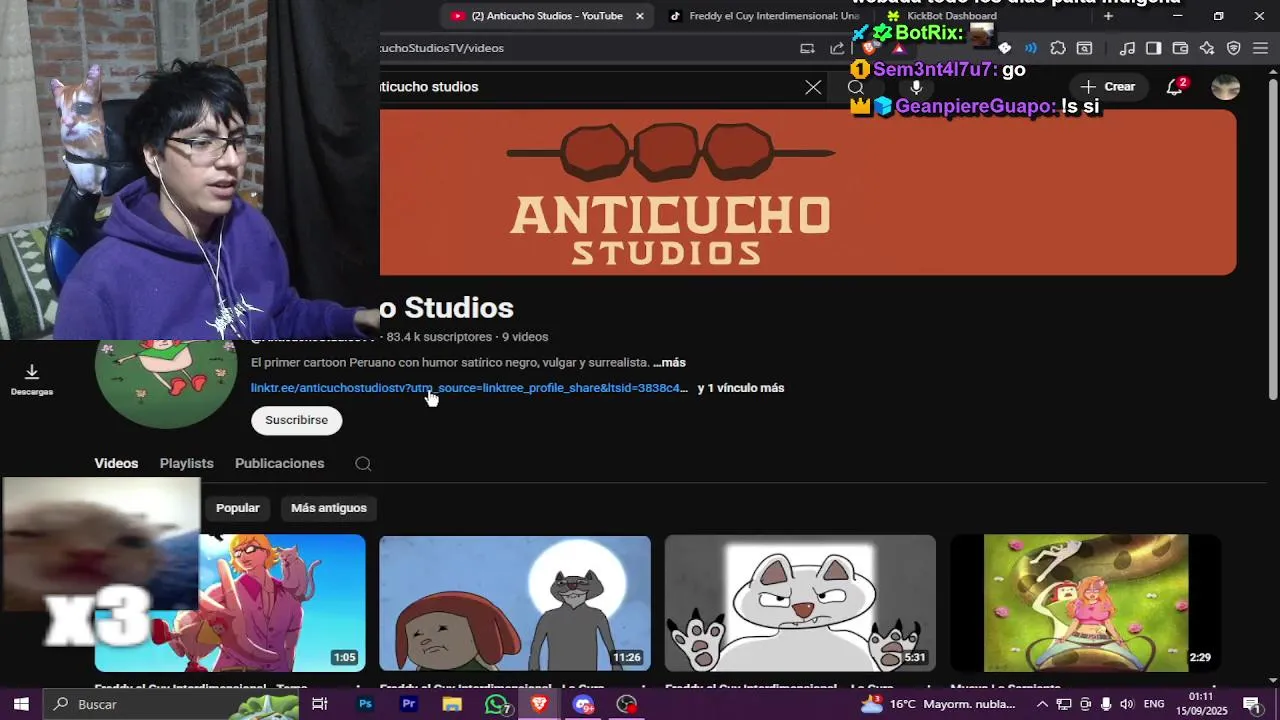Screen dimensions: 1280x720
Task: Open the Brave hamburger main menu
Action: [x=1260, y=48]
